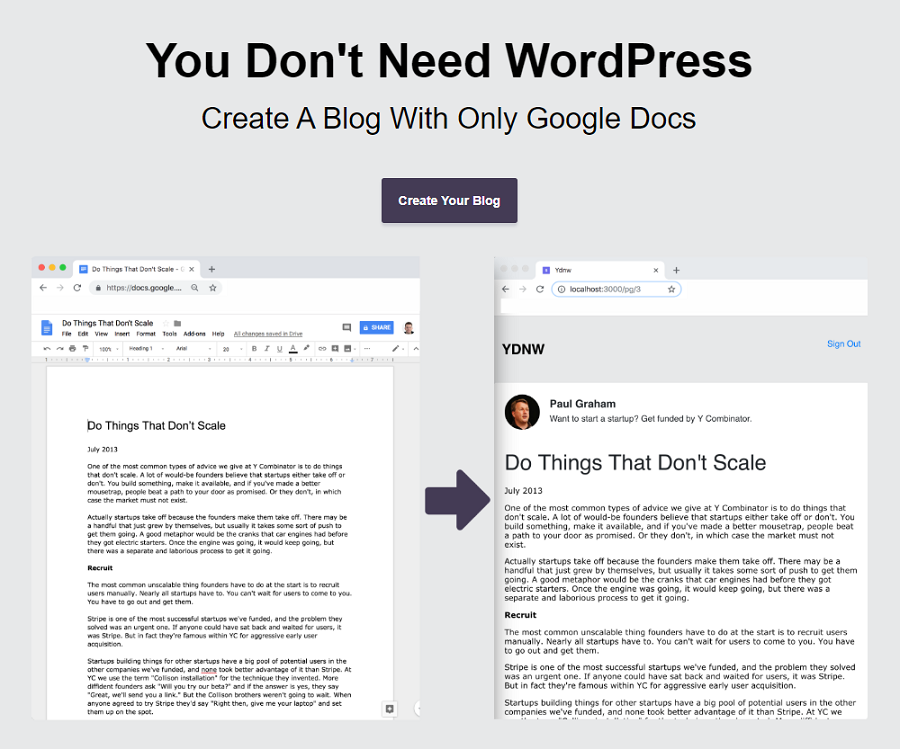Open the Format menu in Google Docs
The image size is (900, 749).
[x=146, y=333]
